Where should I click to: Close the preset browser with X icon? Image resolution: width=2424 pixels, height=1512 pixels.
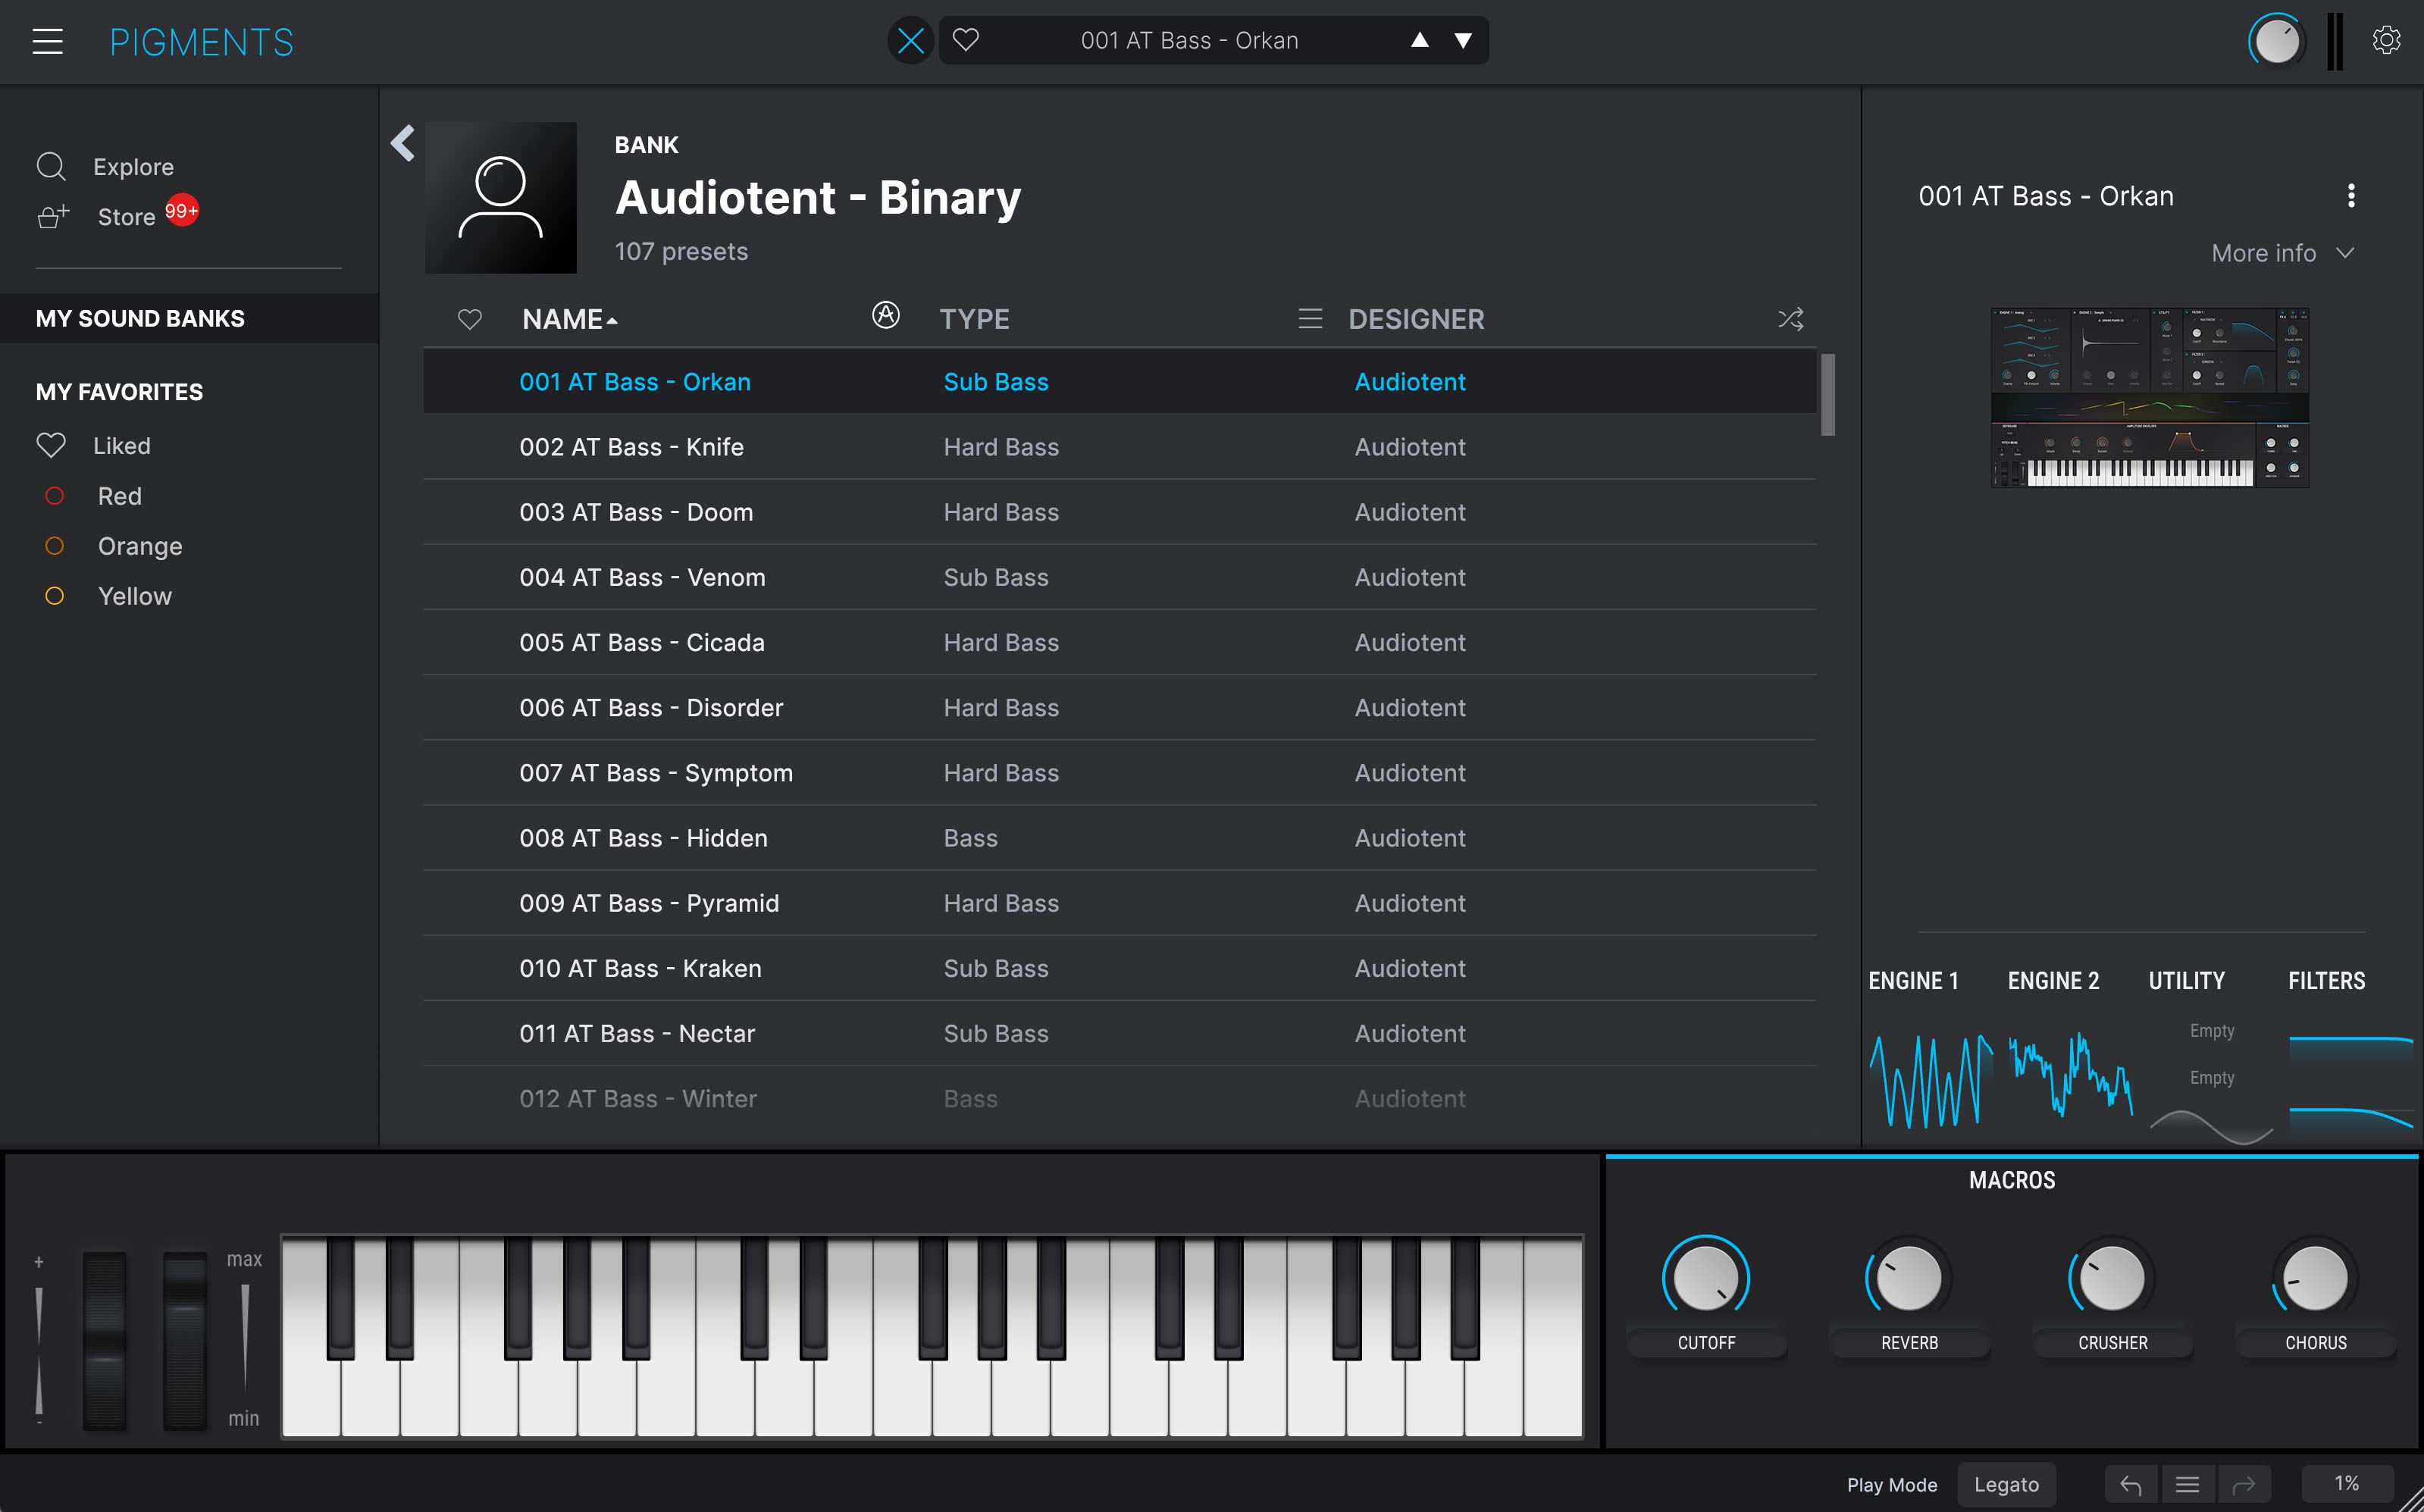(x=910, y=41)
